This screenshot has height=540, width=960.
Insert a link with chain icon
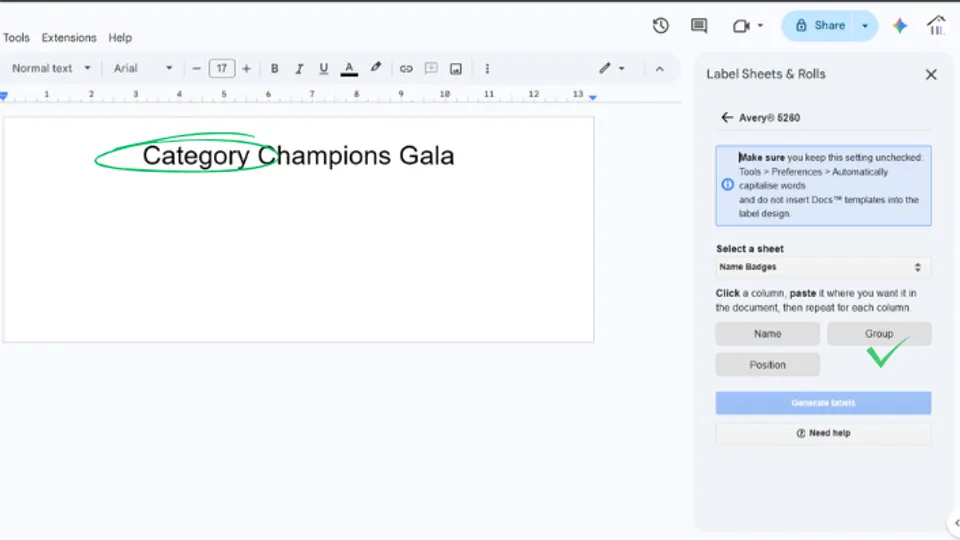point(406,69)
